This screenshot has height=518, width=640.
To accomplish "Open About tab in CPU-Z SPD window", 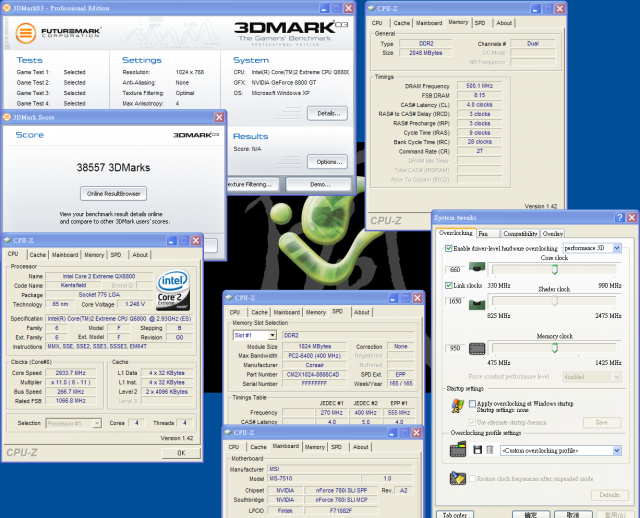I will [362, 312].
